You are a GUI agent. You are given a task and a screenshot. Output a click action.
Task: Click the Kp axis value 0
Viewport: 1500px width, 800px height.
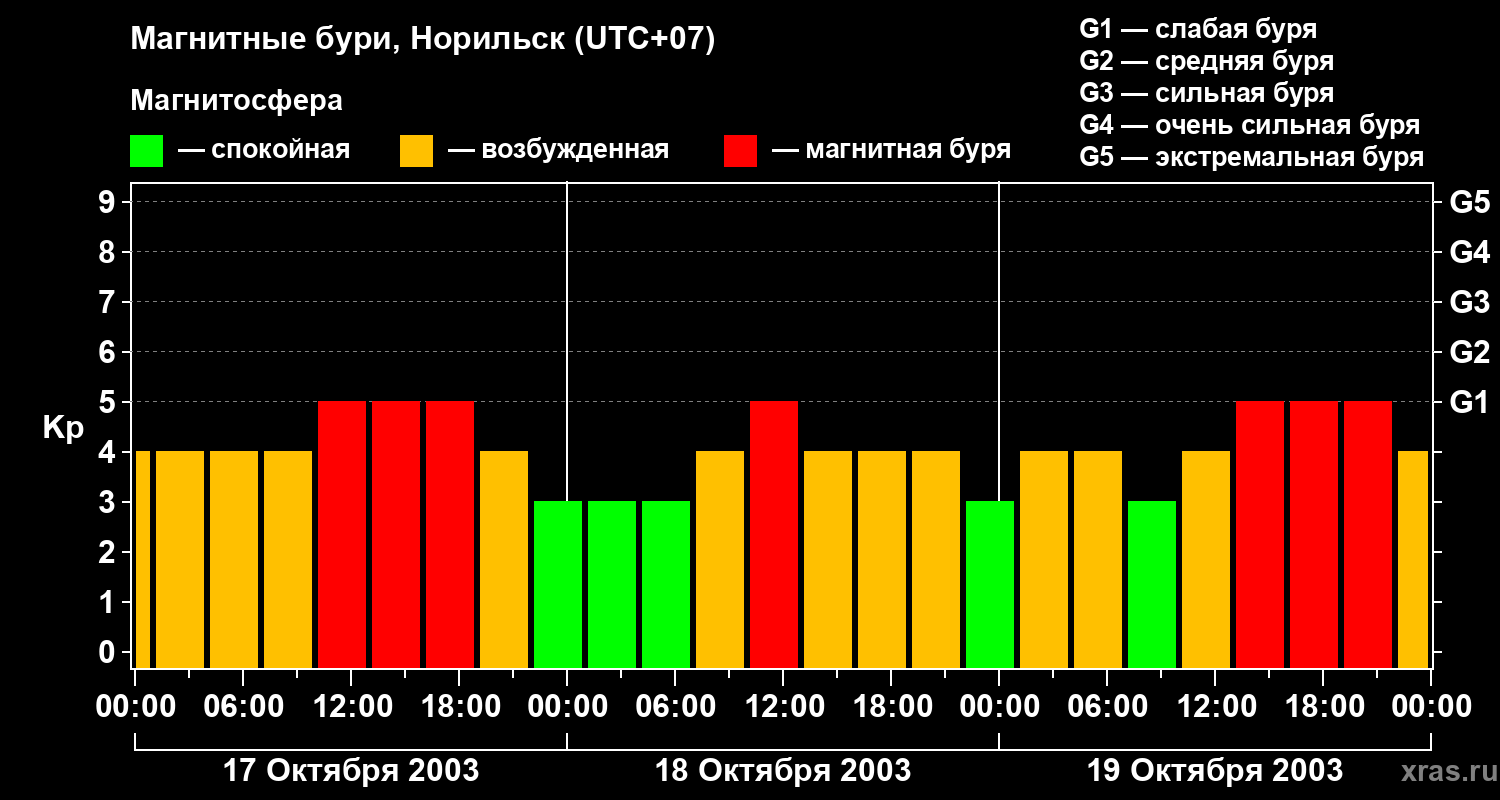[109, 652]
